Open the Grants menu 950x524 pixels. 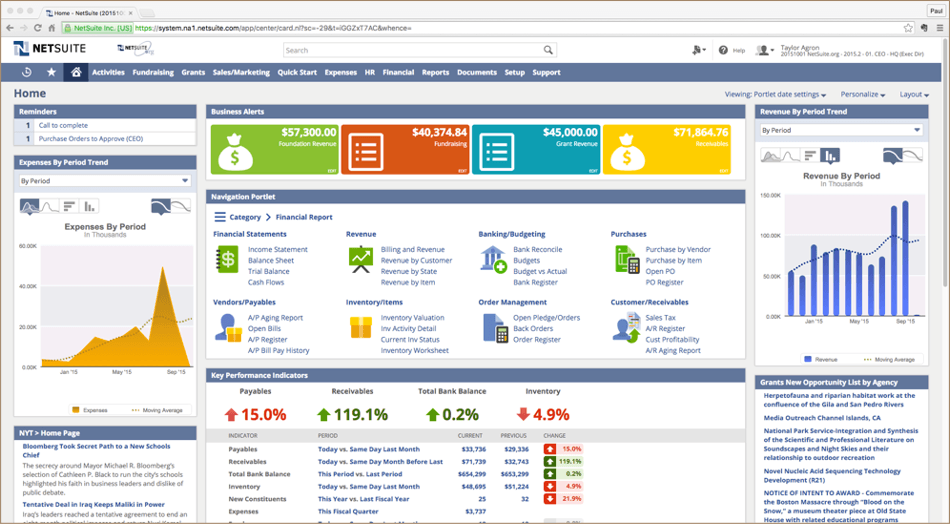[193, 72]
